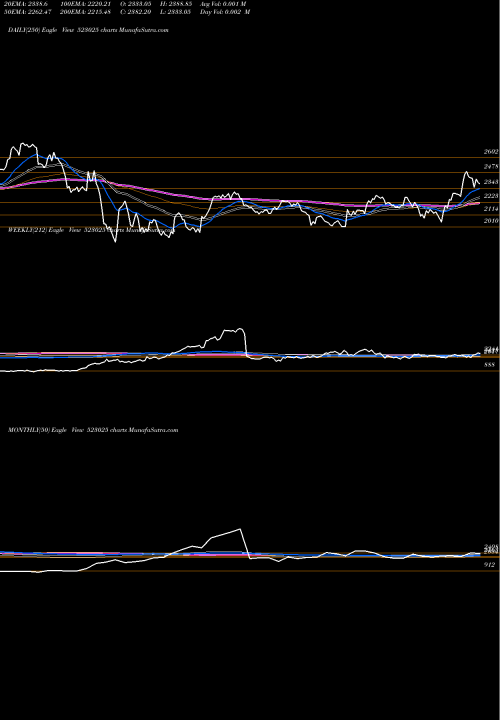Click the 2114 price level label

tap(491, 209)
